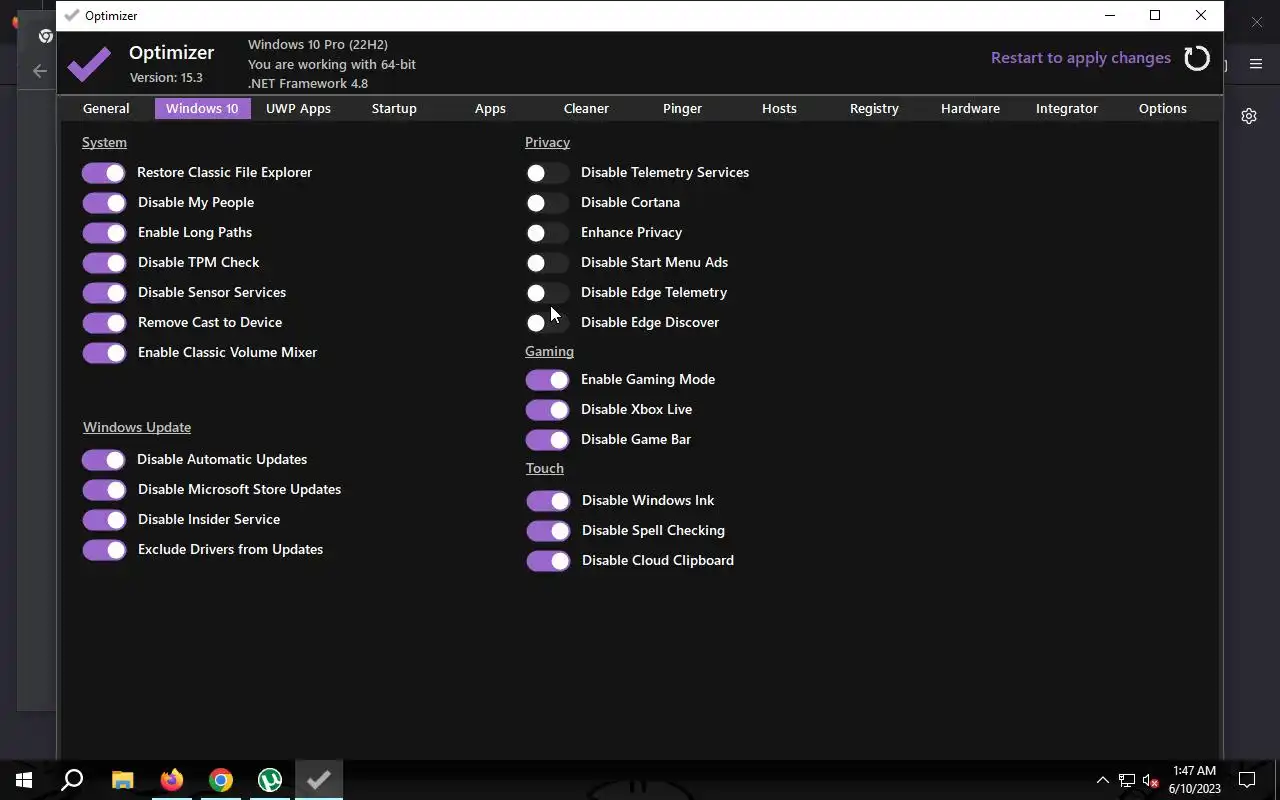Open Registry tab
This screenshot has height=800, width=1280.
874,108
